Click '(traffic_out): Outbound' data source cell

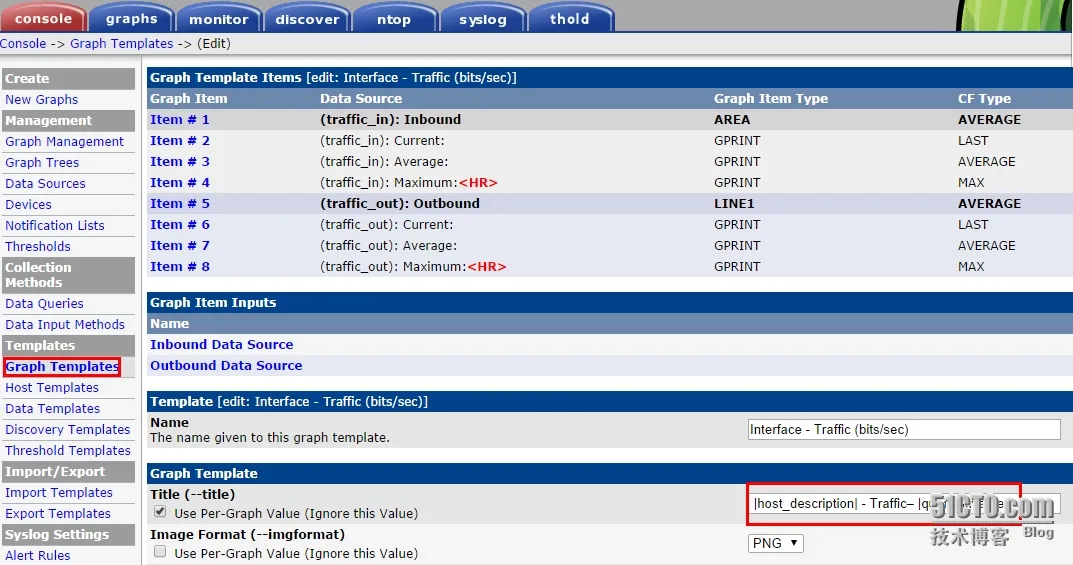400,204
